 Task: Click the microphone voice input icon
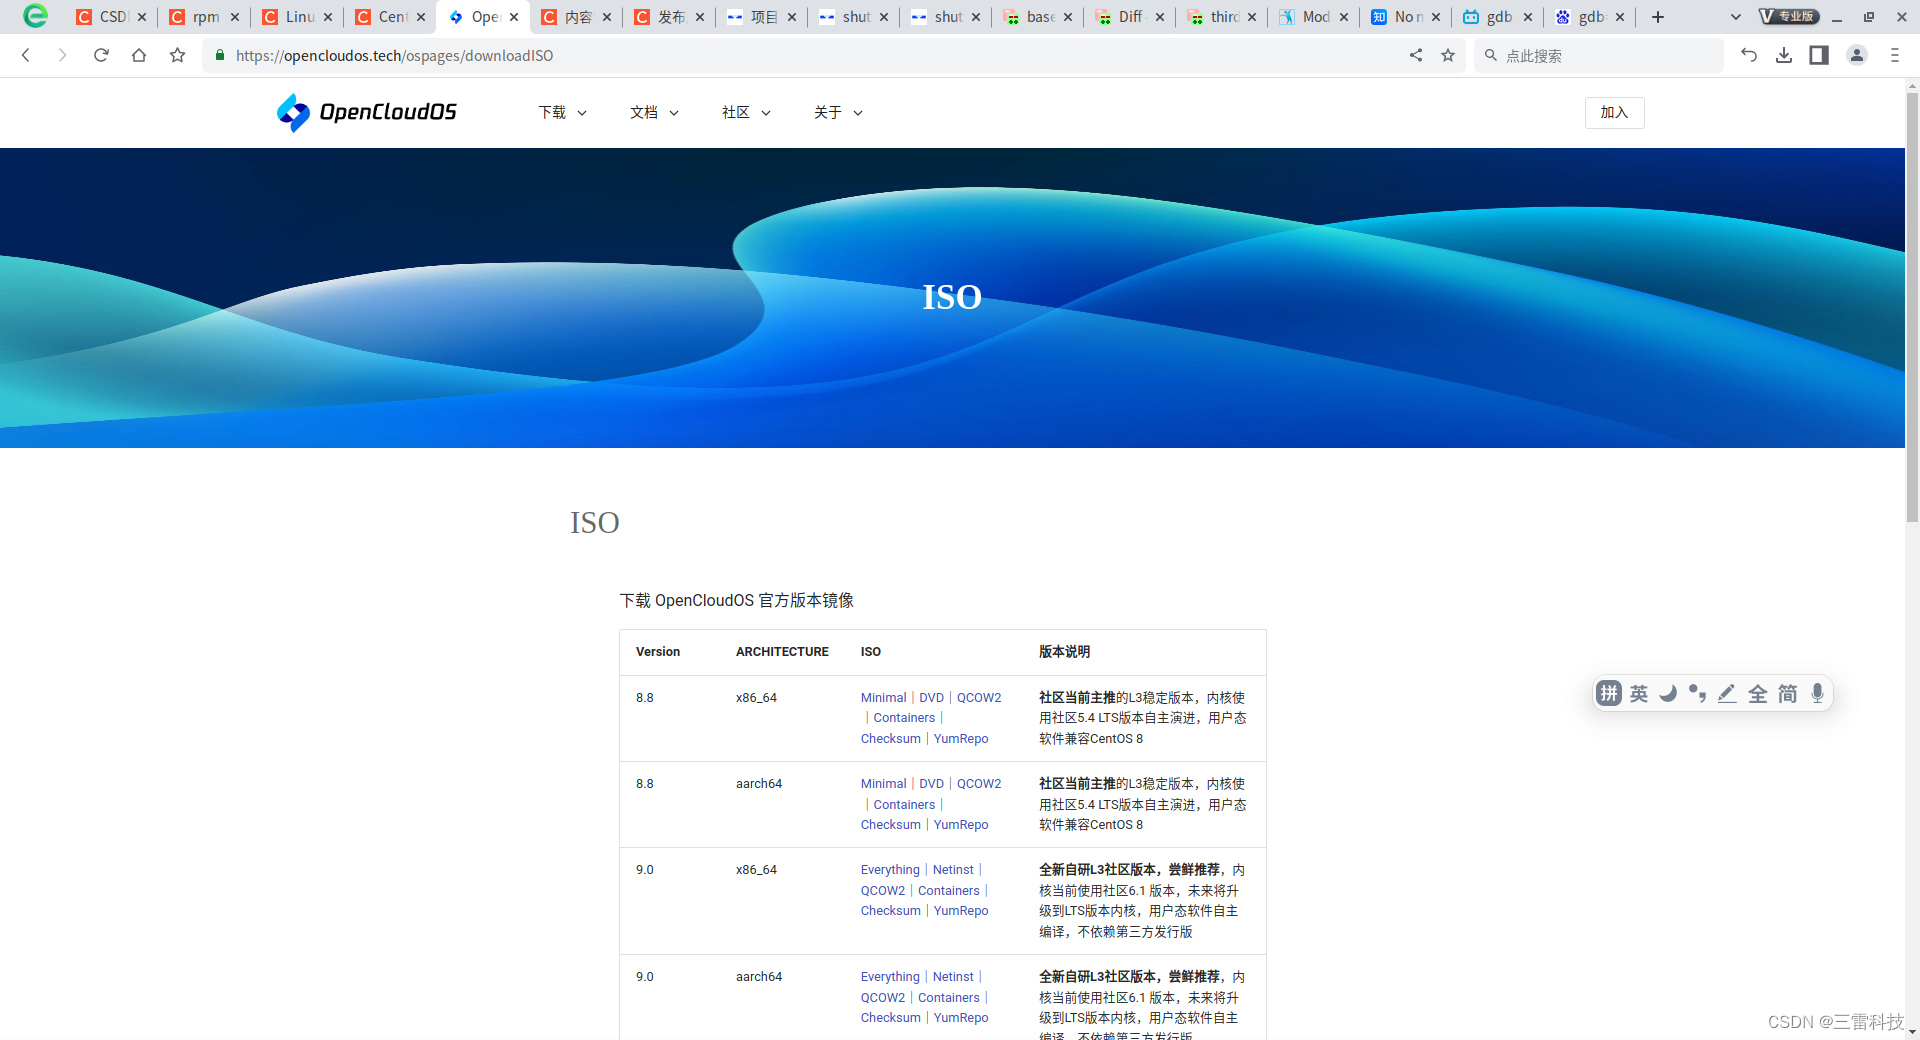[x=1817, y=693]
